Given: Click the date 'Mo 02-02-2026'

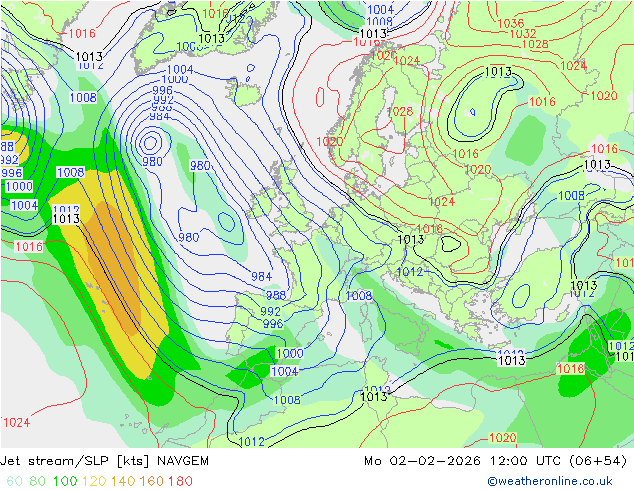Looking at the screenshot, I should (x=422, y=461).
